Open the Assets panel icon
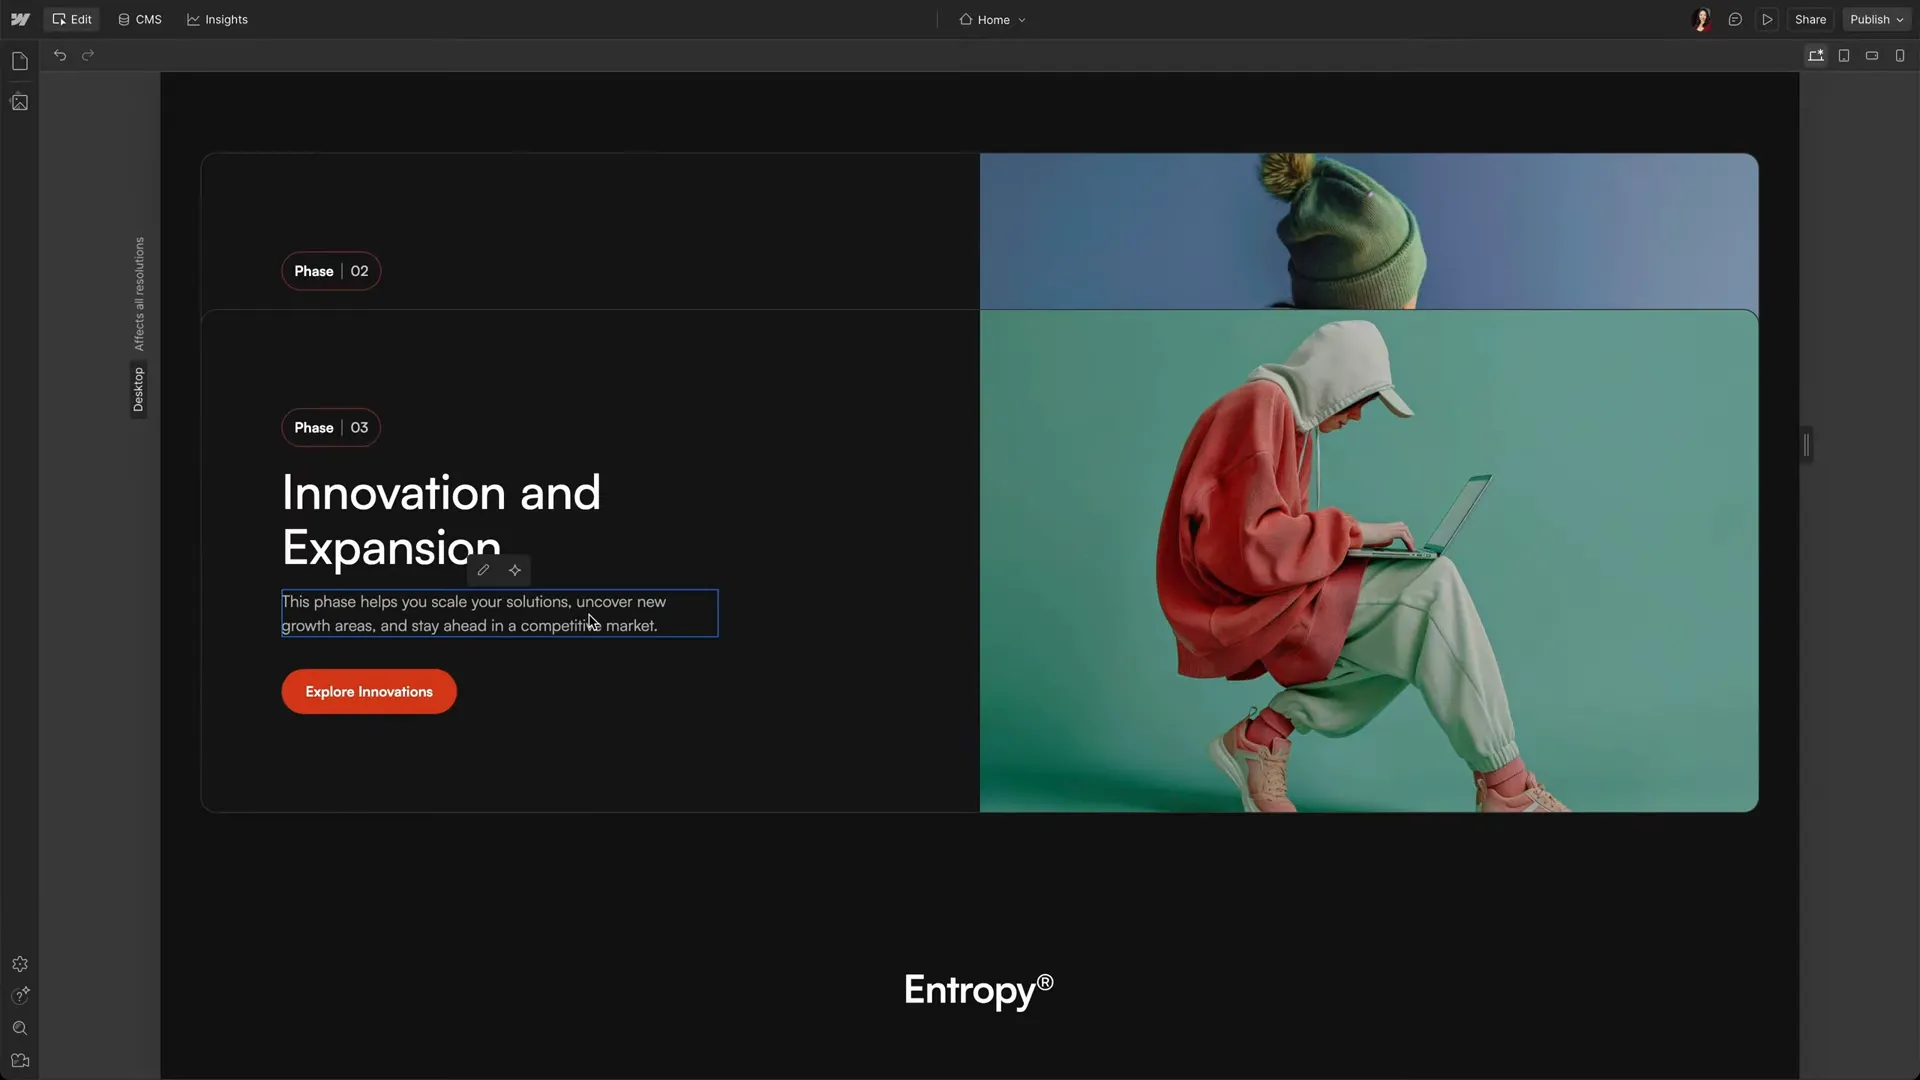The width and height of the screenshot is (1920, 1080). [20, 102]
